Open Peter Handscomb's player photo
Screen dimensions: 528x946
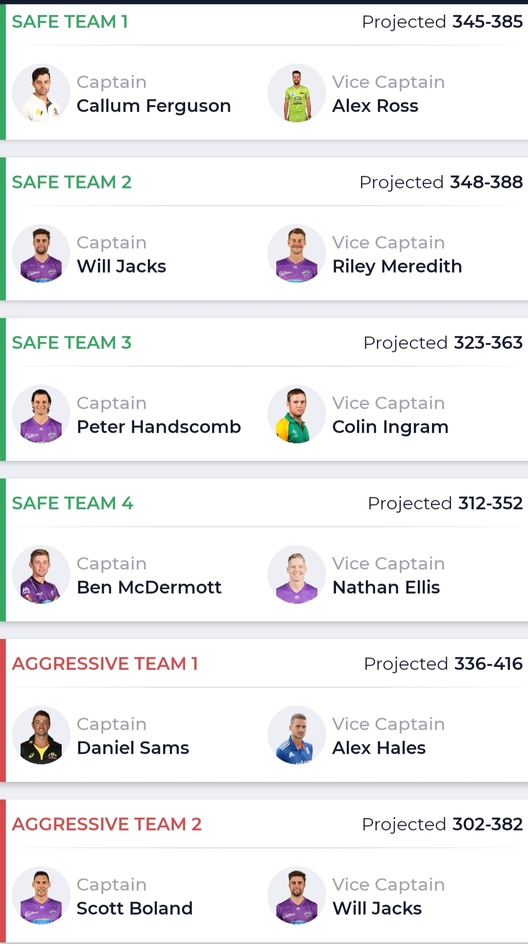pyautogui.click(x=41, y=414)
